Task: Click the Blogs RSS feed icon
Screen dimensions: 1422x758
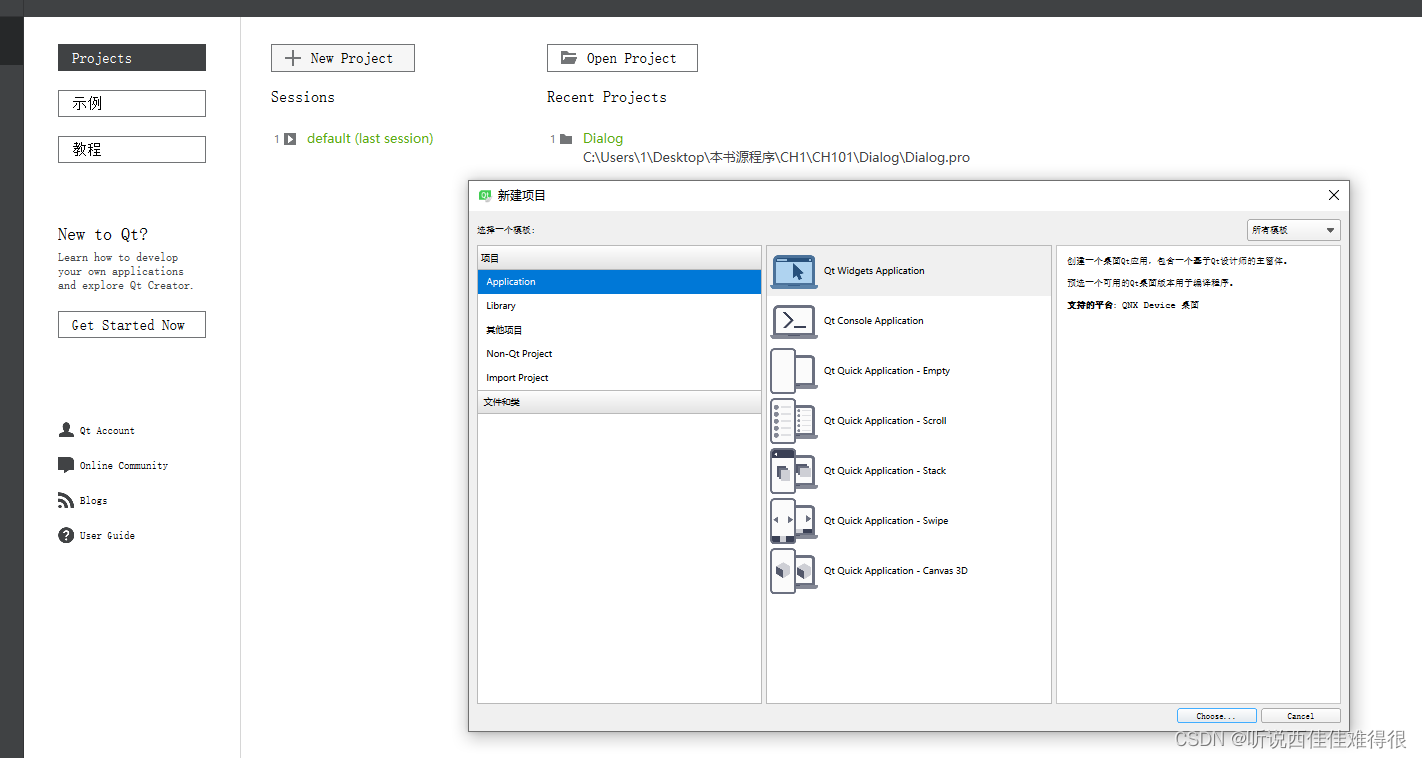Action: pos(66,500)
